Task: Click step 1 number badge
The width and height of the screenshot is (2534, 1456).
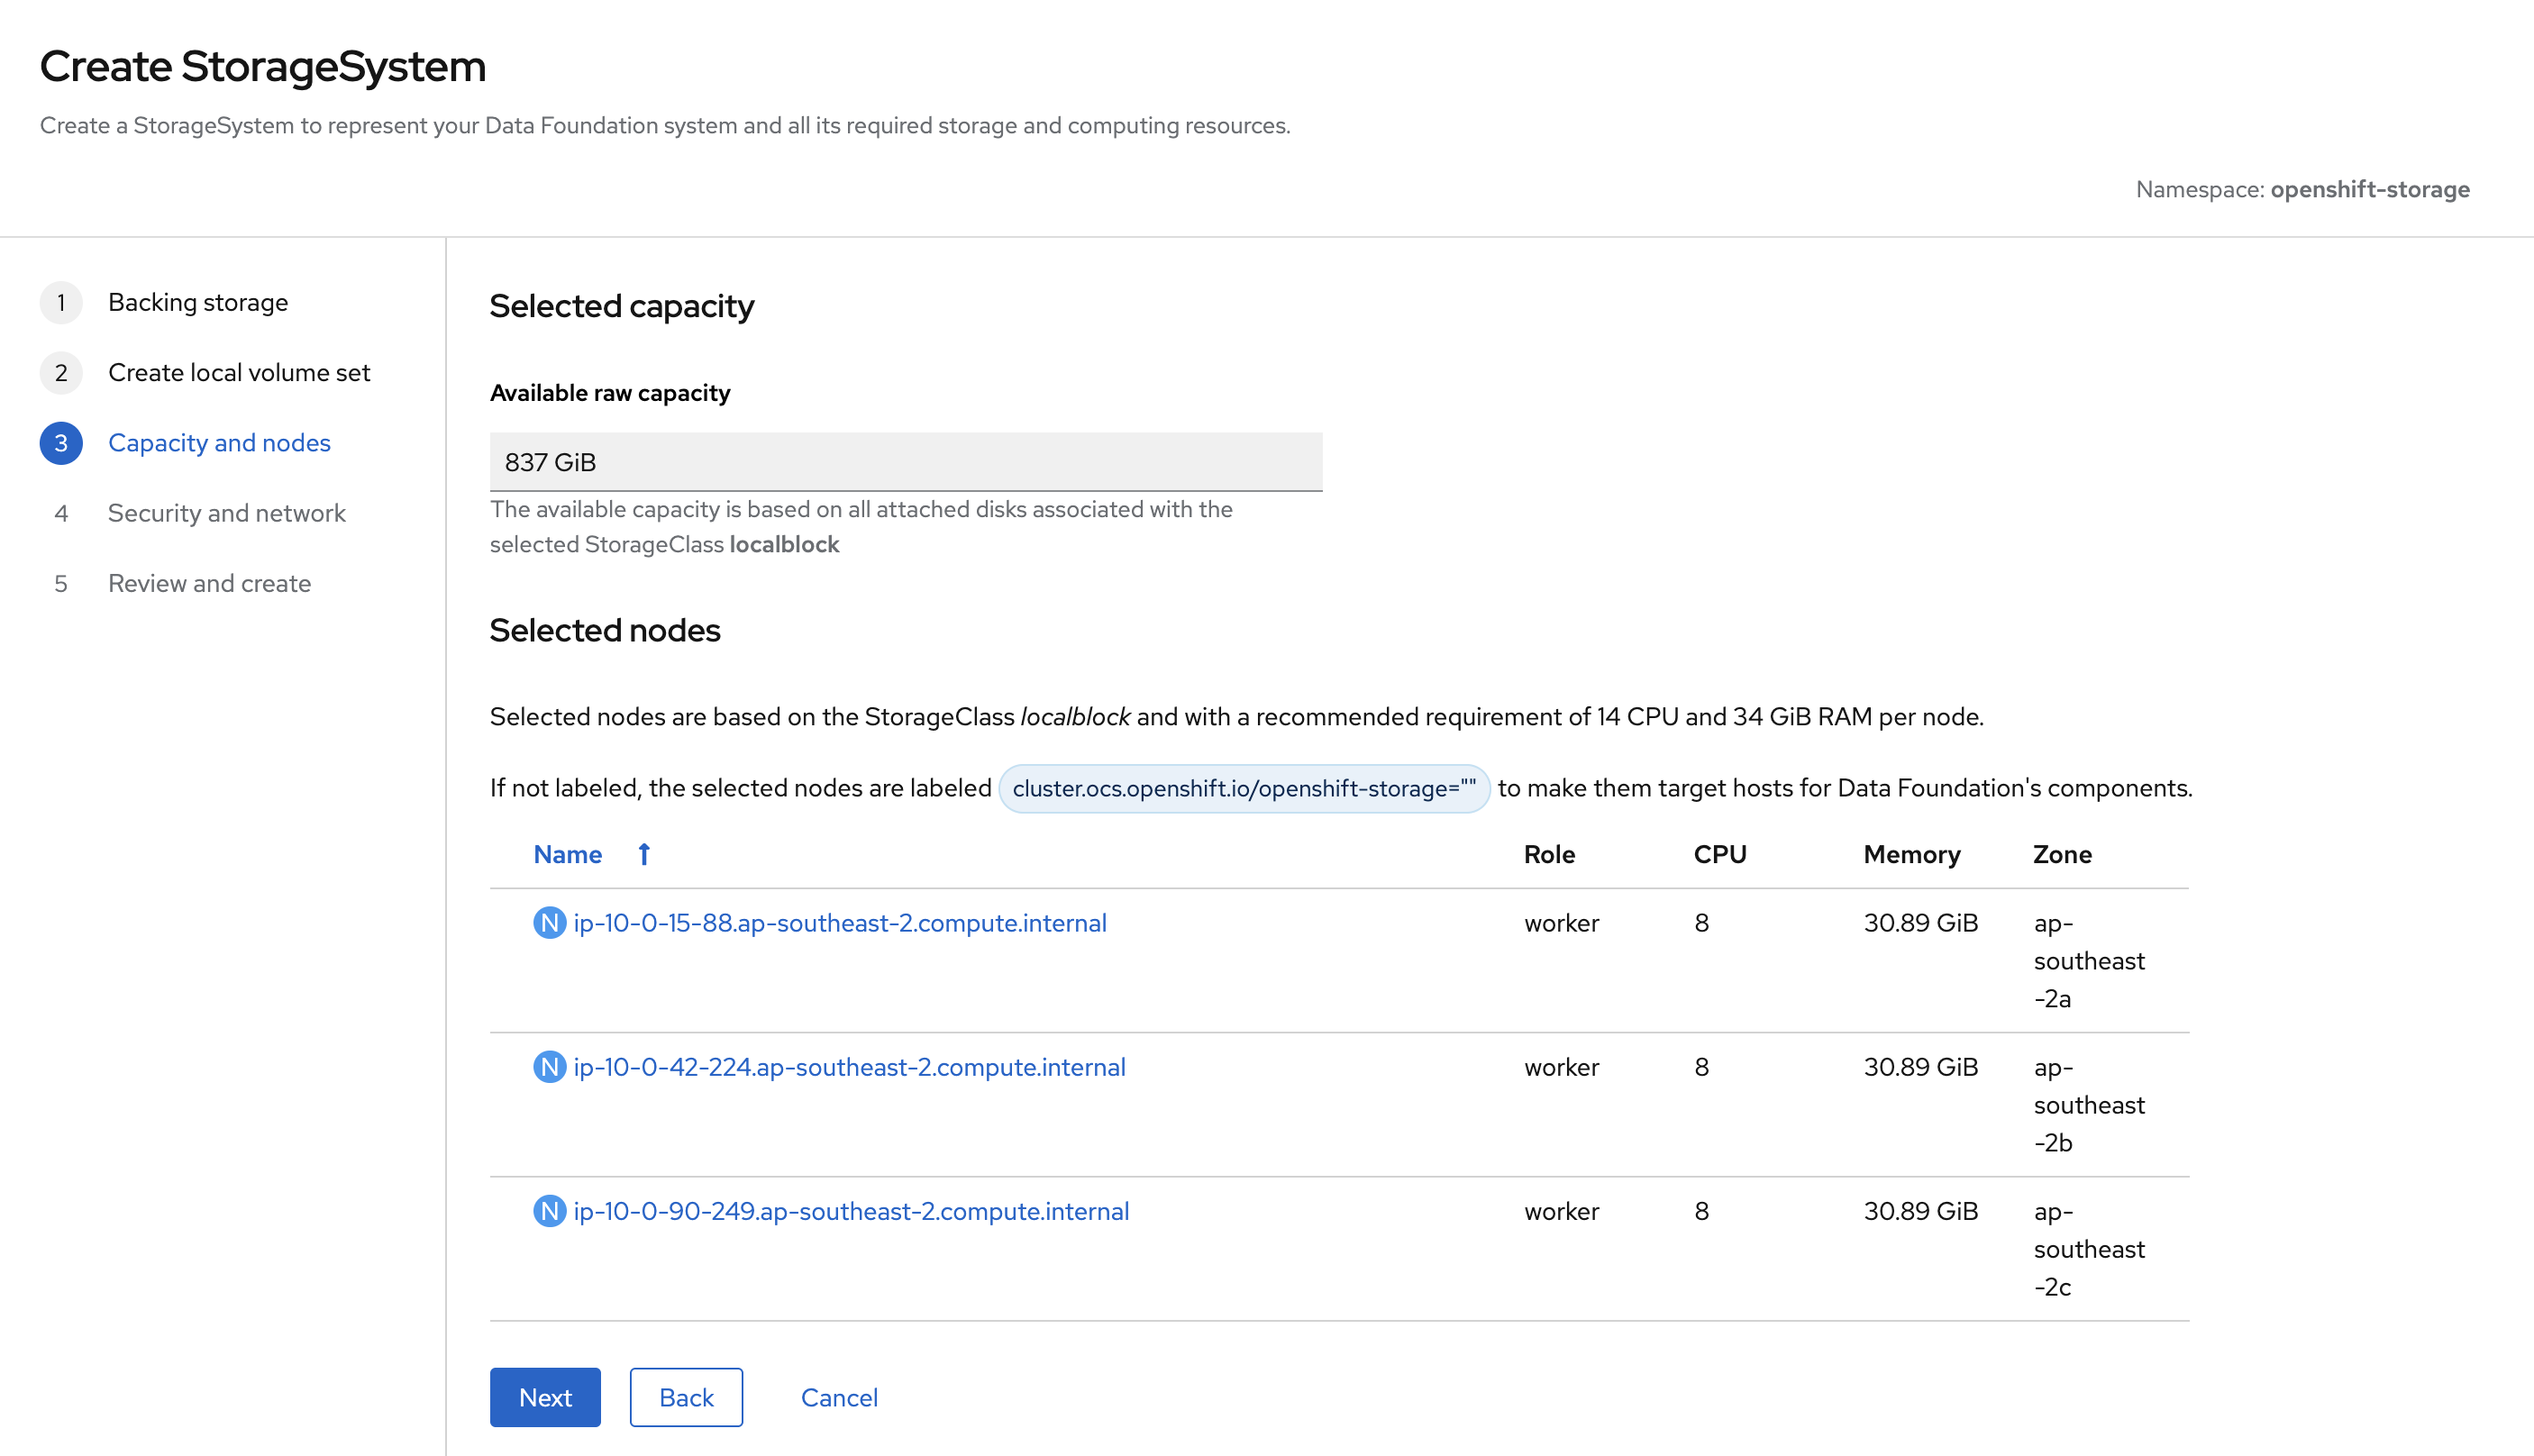Action: click(61, 302)
